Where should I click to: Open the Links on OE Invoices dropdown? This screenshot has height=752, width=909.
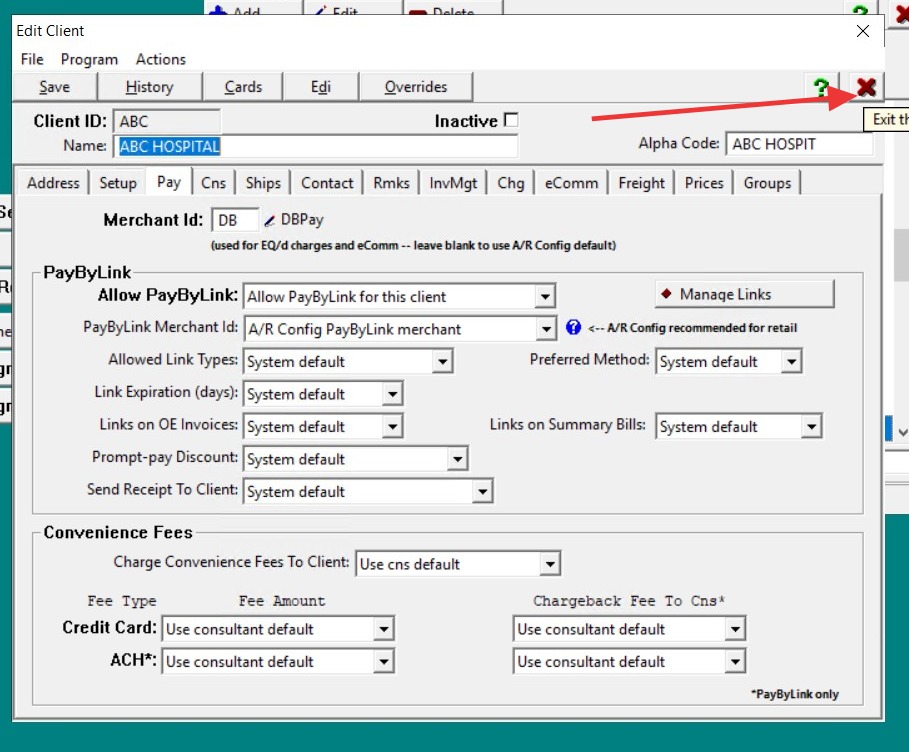coord(392,426)
